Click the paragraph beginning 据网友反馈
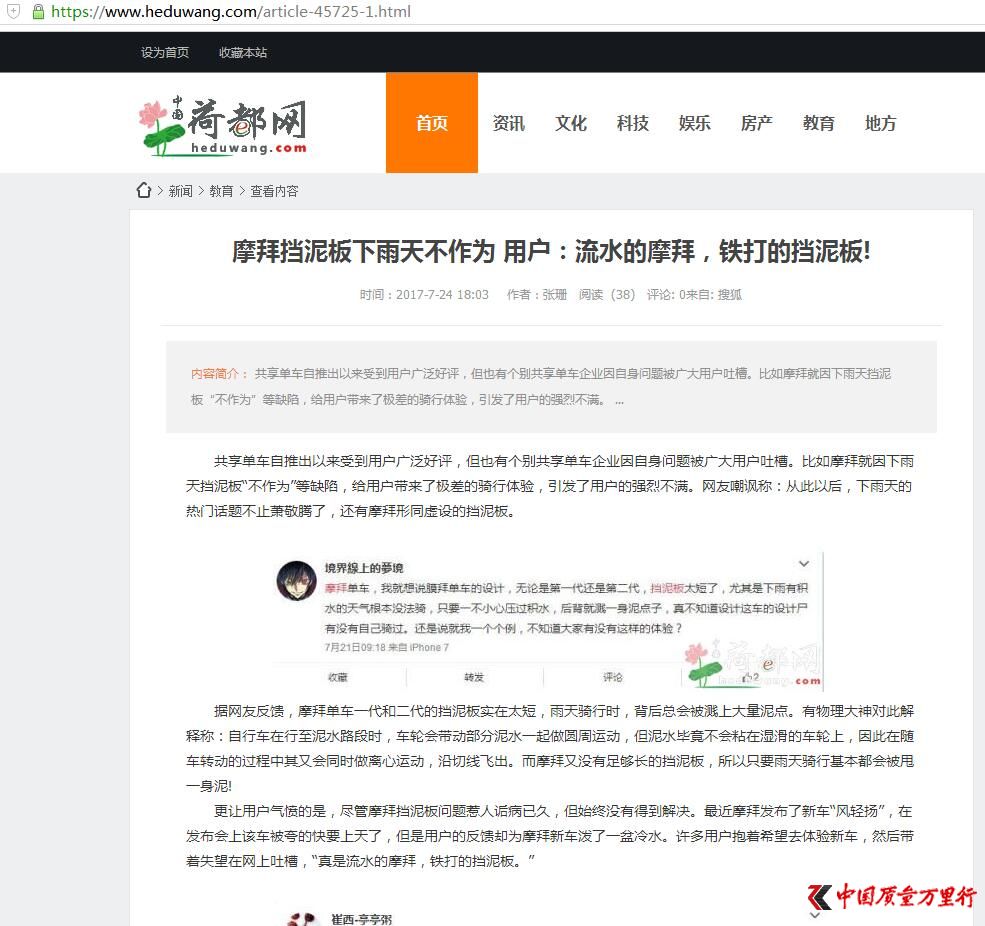 tap(550, 748)
